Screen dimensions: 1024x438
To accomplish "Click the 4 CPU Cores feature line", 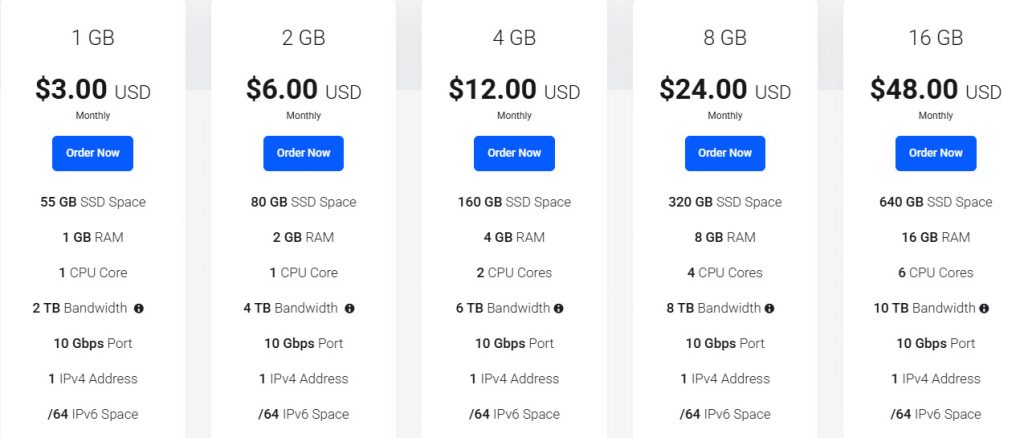I will pyautogui.click(x=725, y=273).
